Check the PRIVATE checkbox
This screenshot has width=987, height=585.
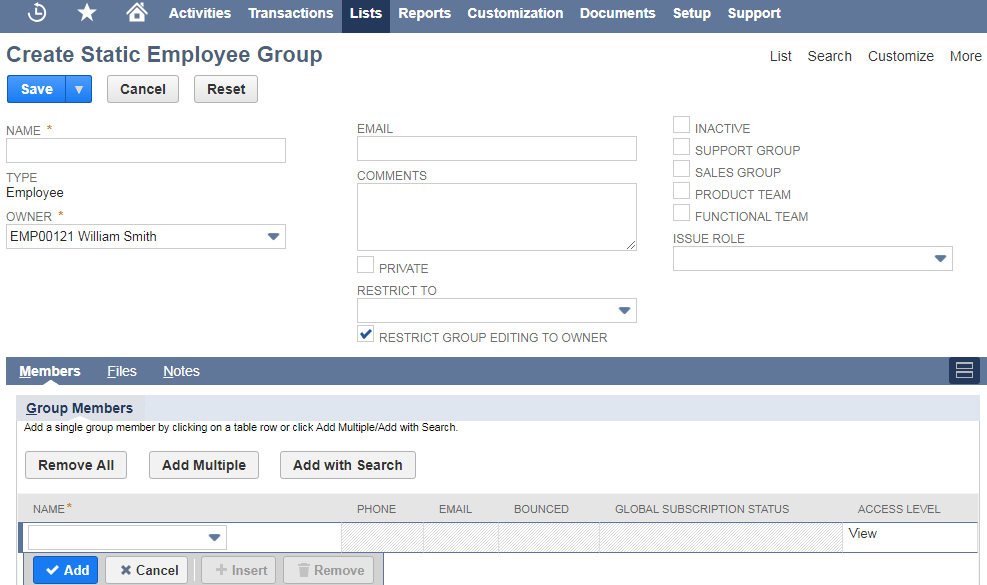tap(365, 265)
